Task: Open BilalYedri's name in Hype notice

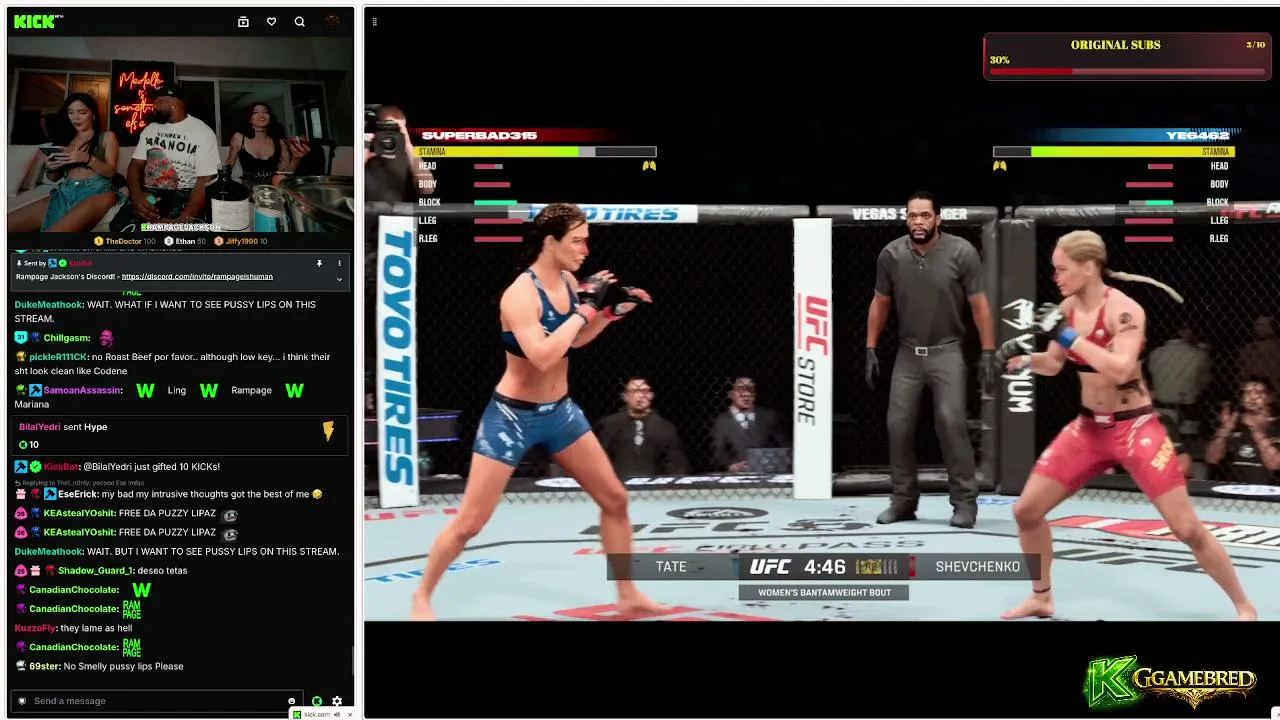Action: (40, 427)
